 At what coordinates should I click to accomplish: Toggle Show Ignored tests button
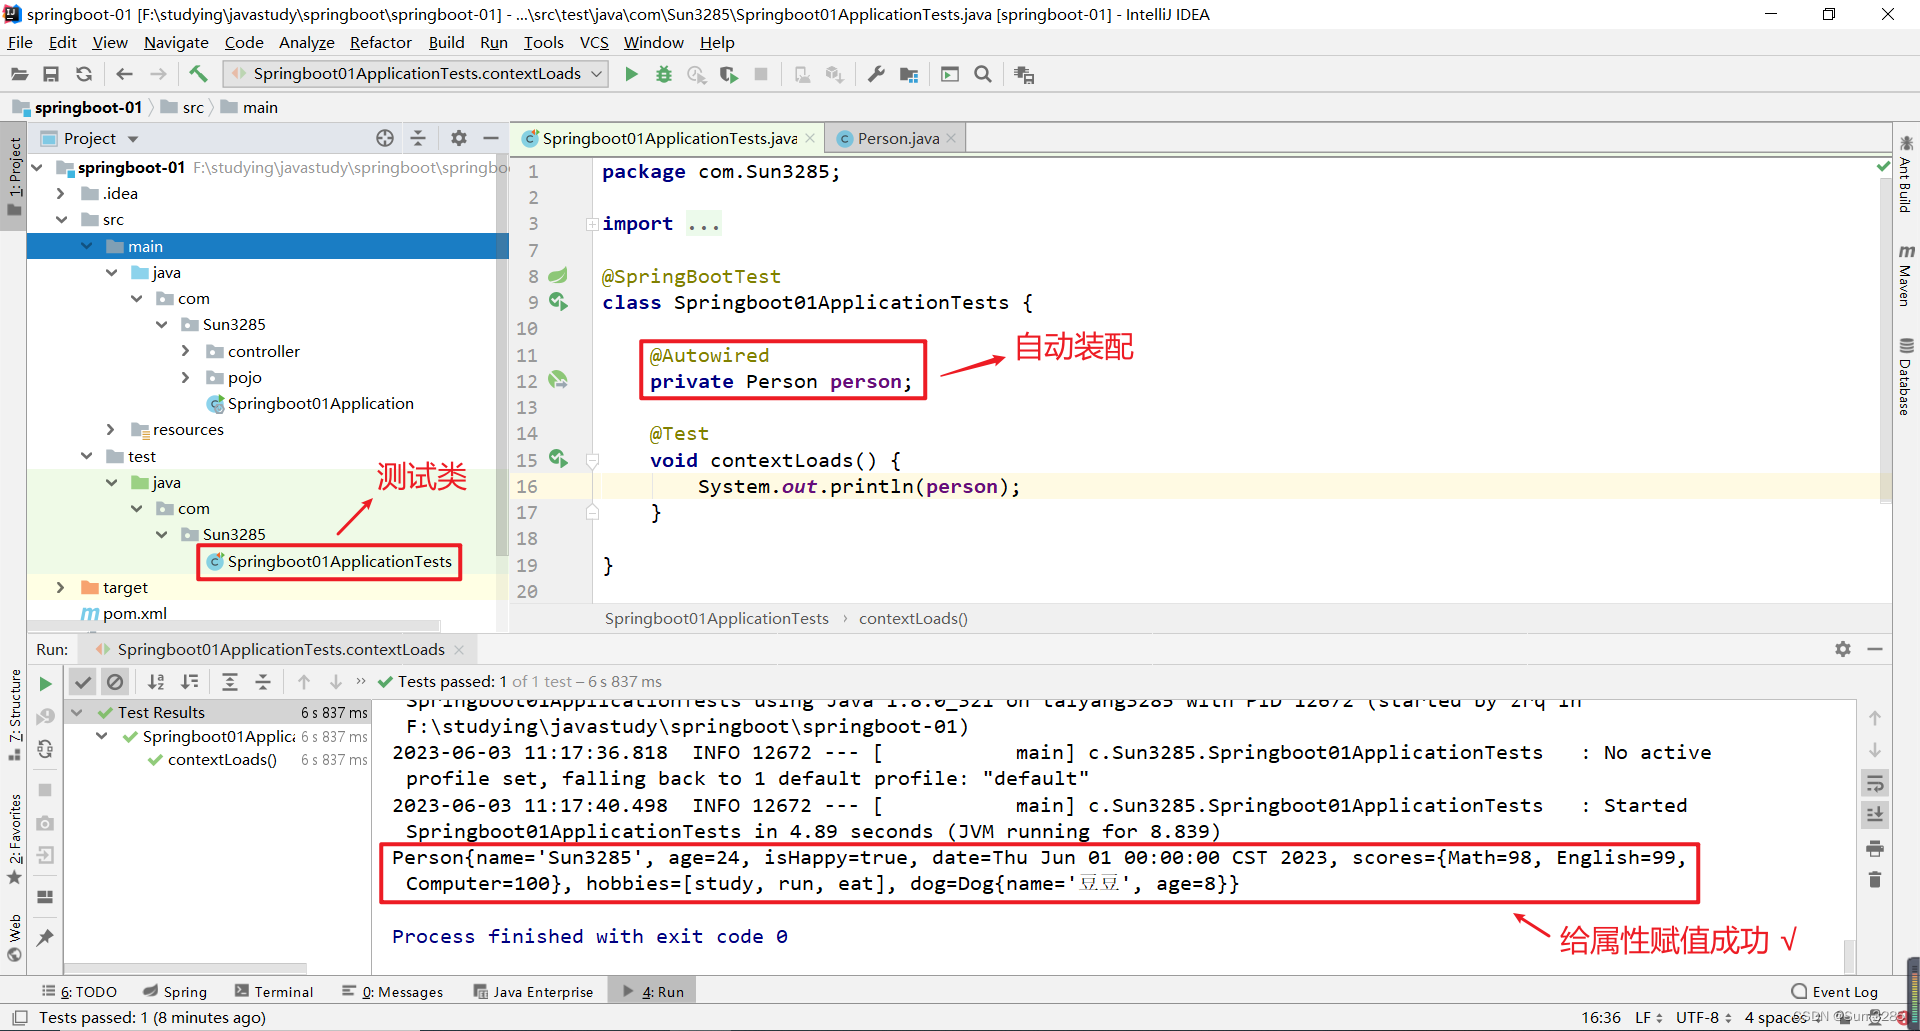pyautogui.click(x=115, y=682)
